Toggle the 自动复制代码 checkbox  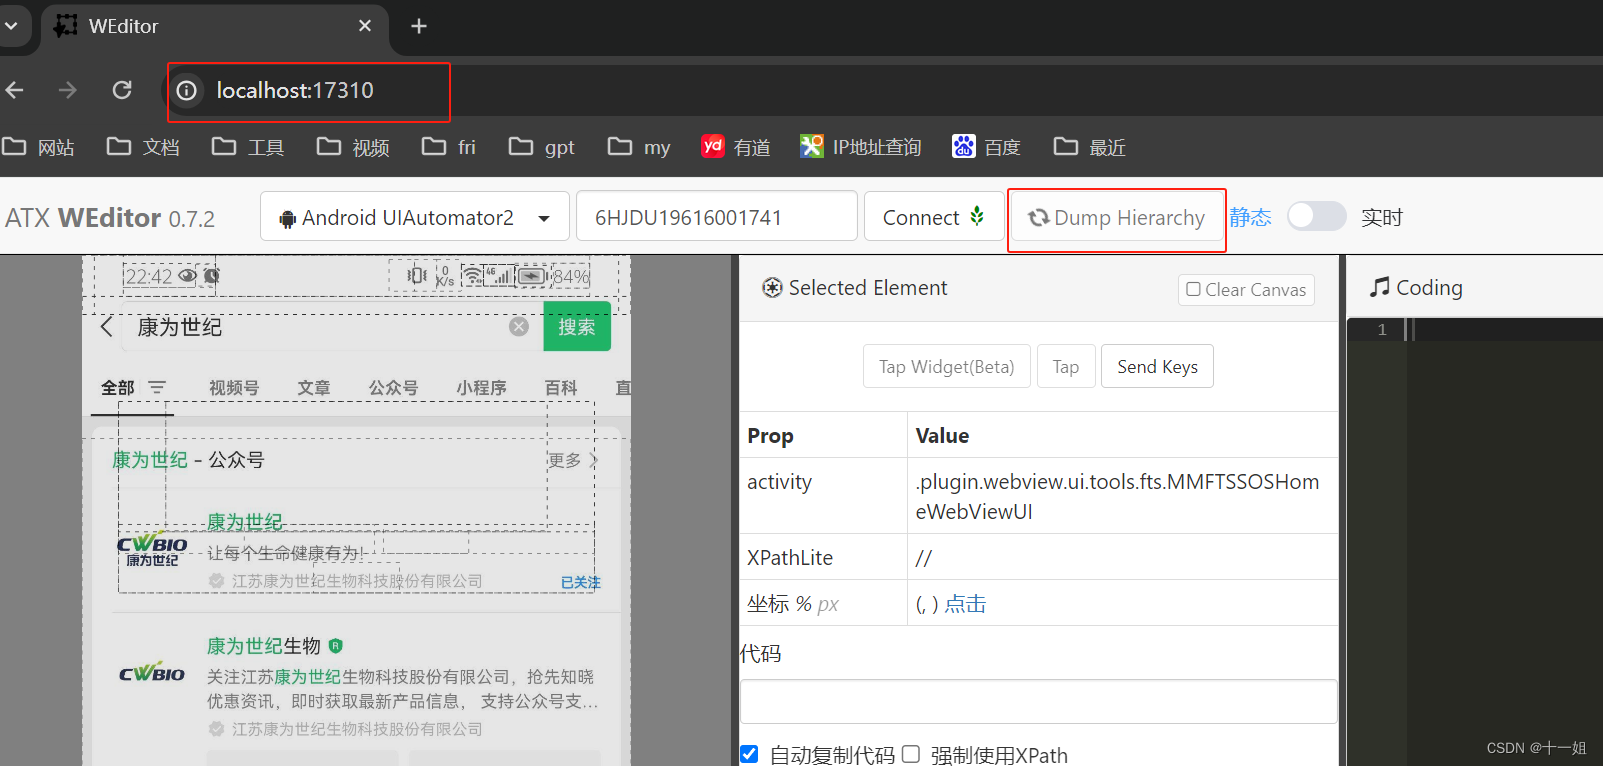click(749, 754)
